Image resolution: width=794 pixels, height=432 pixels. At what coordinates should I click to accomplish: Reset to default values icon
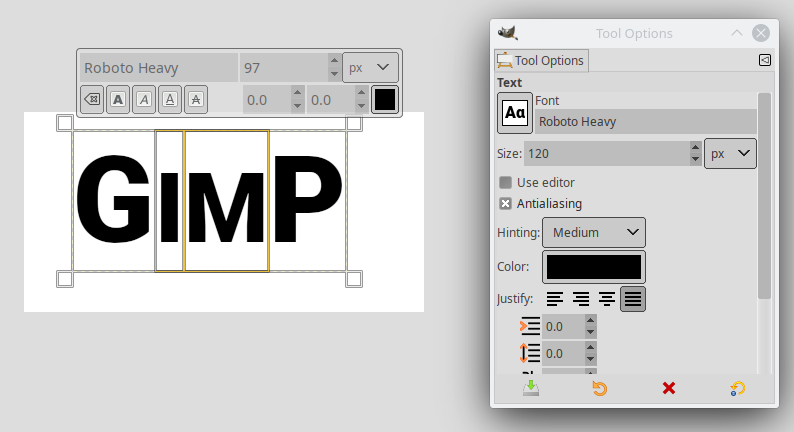pos(738,388)
